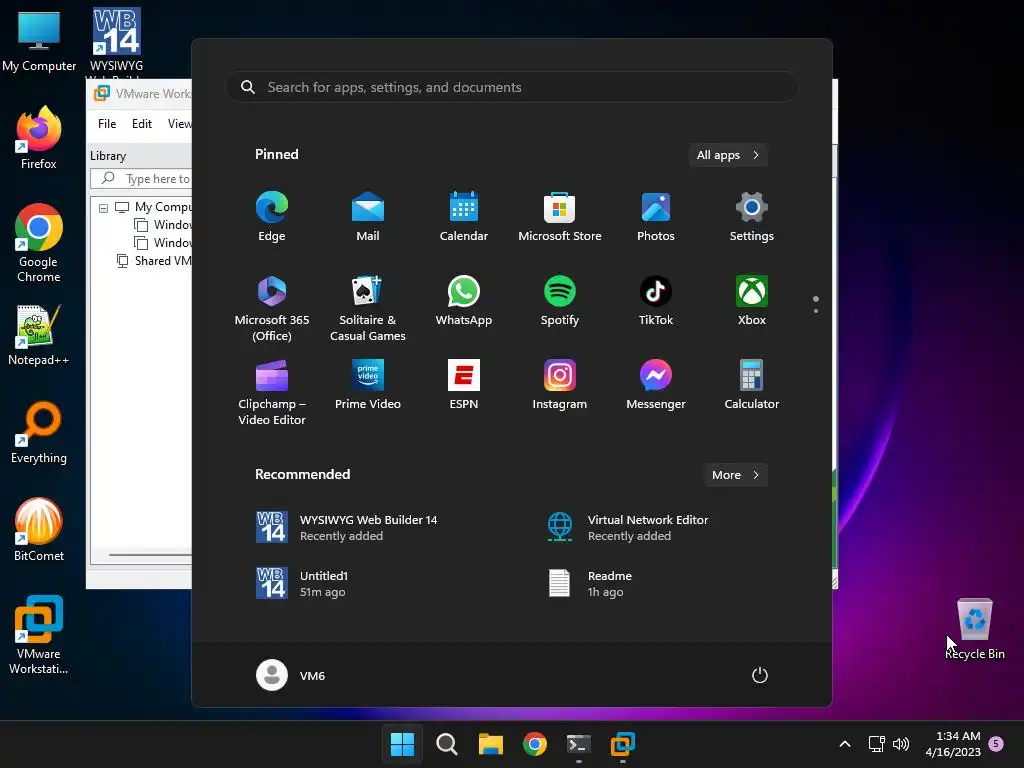Select Everything desktop shortcut

click(x=39, y=433)
